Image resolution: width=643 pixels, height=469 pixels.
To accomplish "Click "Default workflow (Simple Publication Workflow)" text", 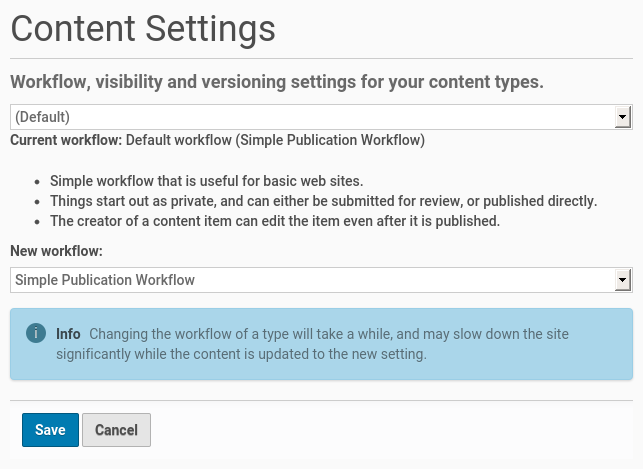I will pyautogui.click(x=275, y=140).
